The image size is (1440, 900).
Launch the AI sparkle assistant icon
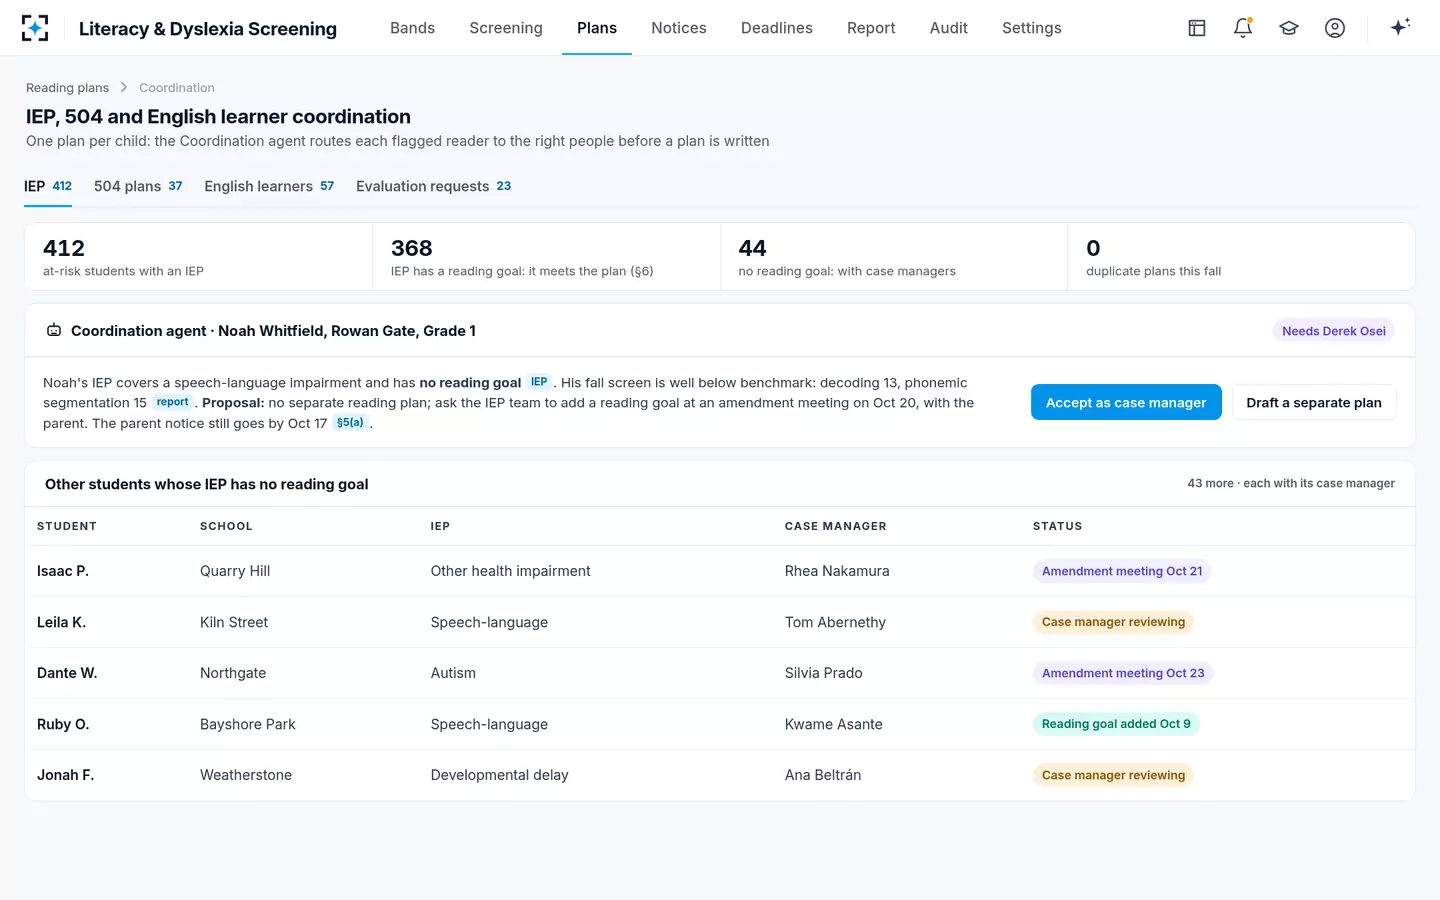click(x=1400, y=27)
